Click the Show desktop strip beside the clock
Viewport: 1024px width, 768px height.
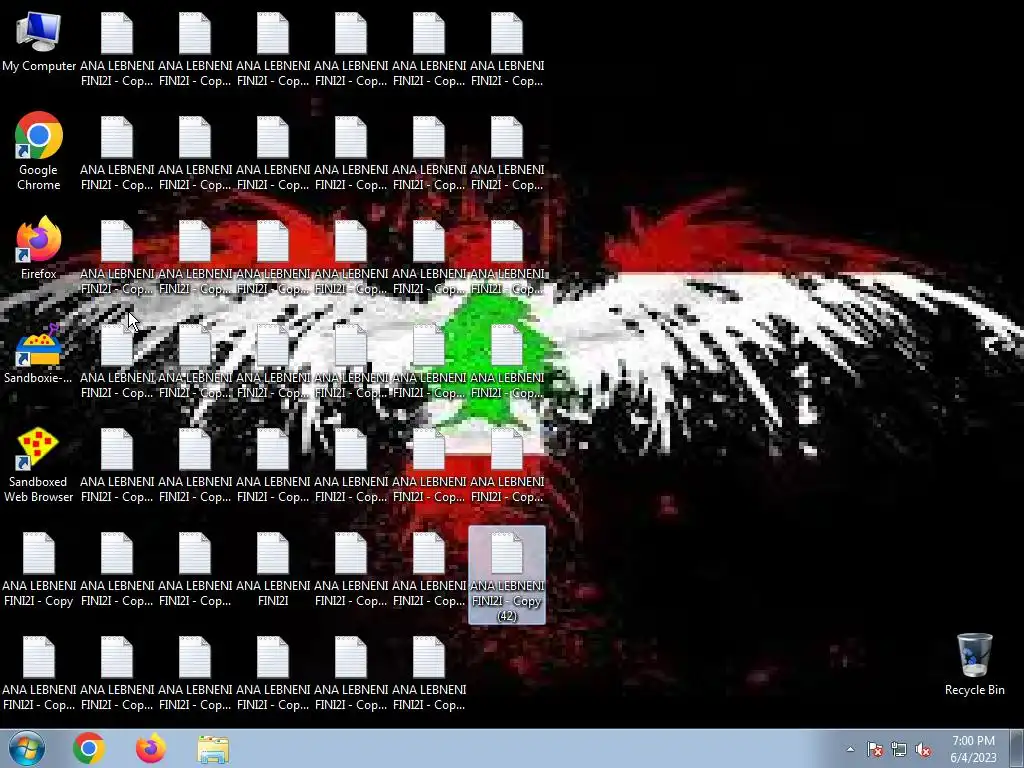(1017, 749)
